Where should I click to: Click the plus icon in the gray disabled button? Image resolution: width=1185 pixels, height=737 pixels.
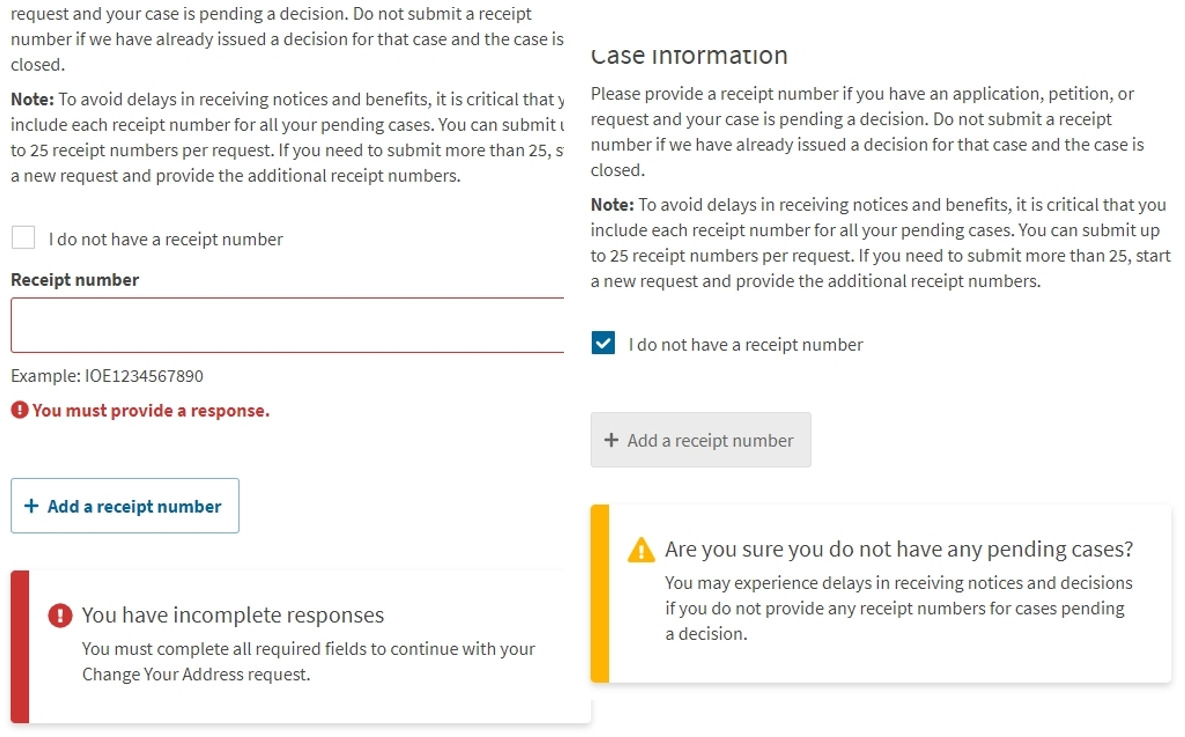[x=611, y=440]
